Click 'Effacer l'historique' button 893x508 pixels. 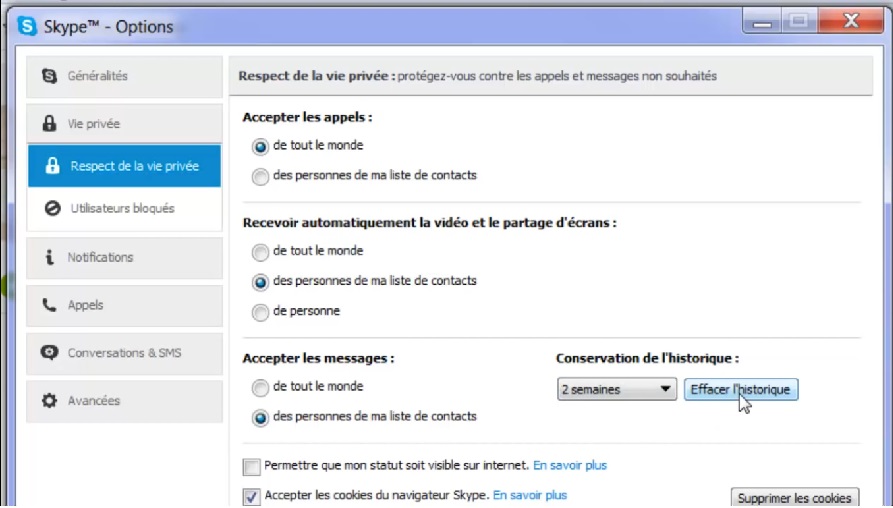click(740, 390)
